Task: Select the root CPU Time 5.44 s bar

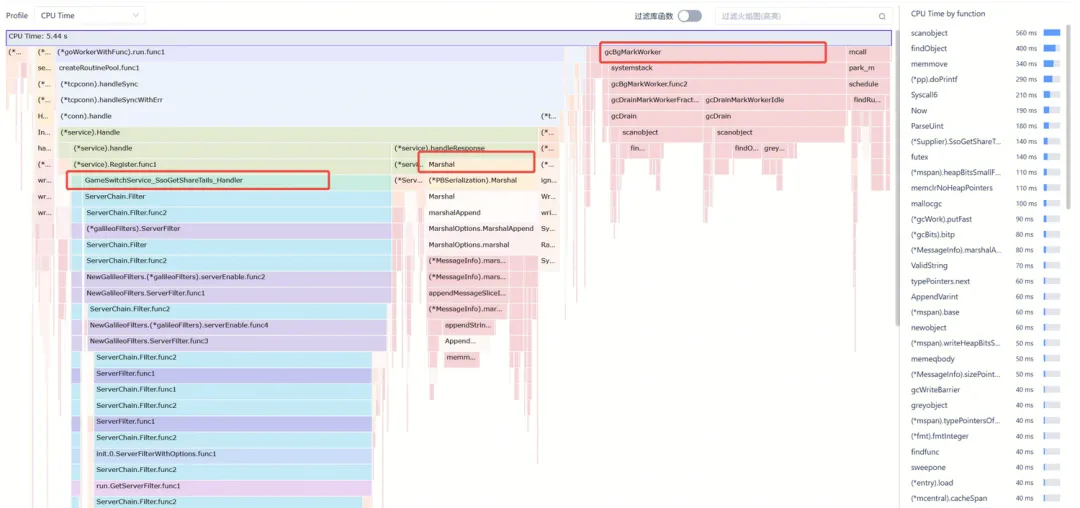Action: coord(448,36)
